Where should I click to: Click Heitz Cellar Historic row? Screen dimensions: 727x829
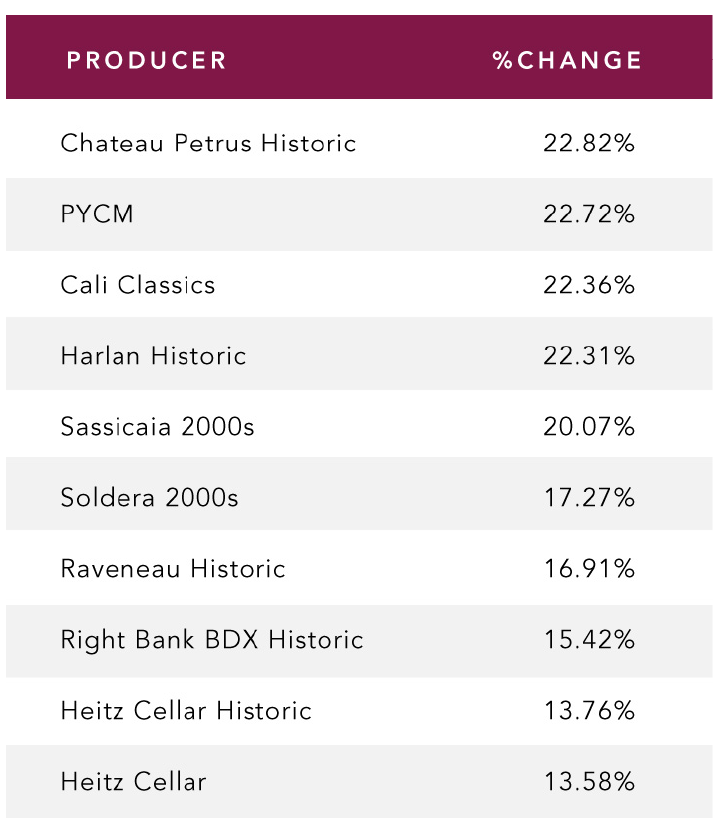point(359,711)
